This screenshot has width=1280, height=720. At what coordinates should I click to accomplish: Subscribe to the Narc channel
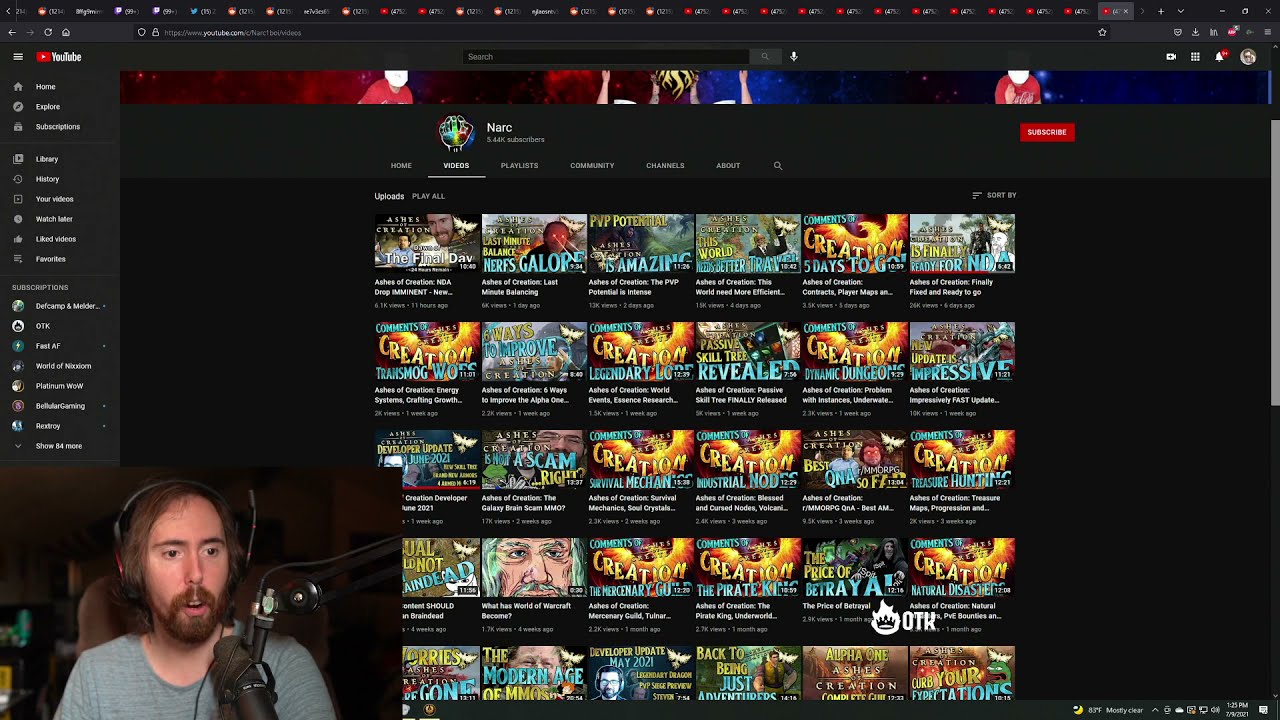click(1047, 132)
